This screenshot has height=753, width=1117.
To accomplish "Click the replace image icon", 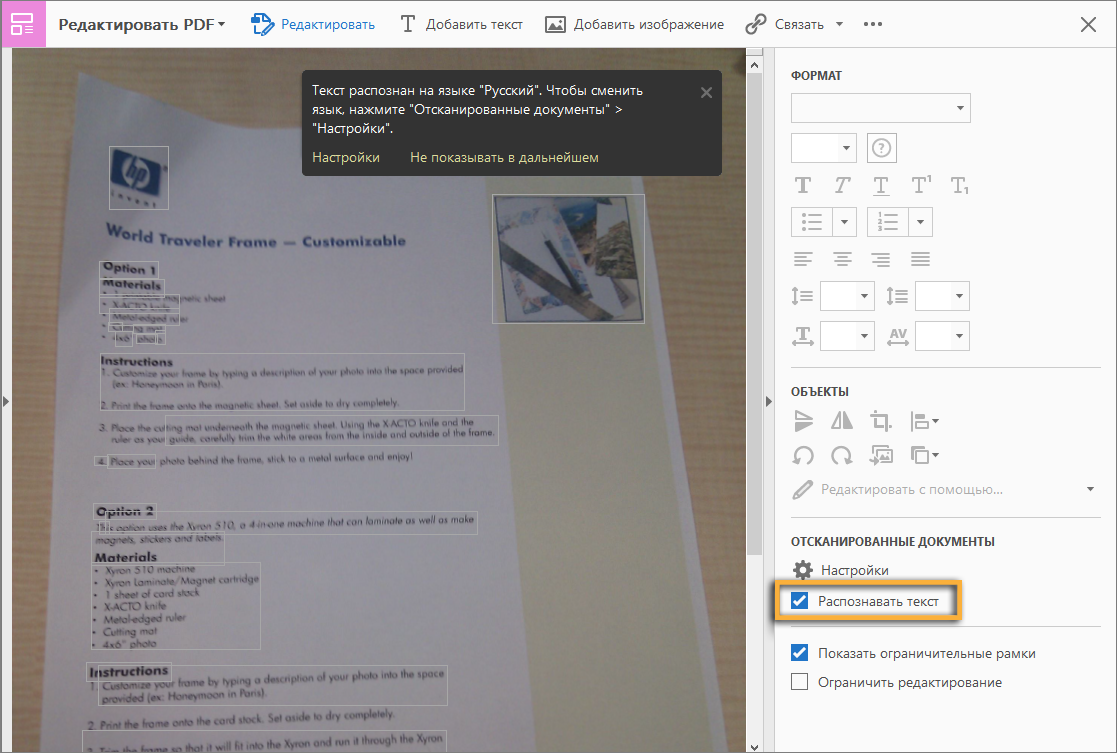I will (x=881, y=455).
